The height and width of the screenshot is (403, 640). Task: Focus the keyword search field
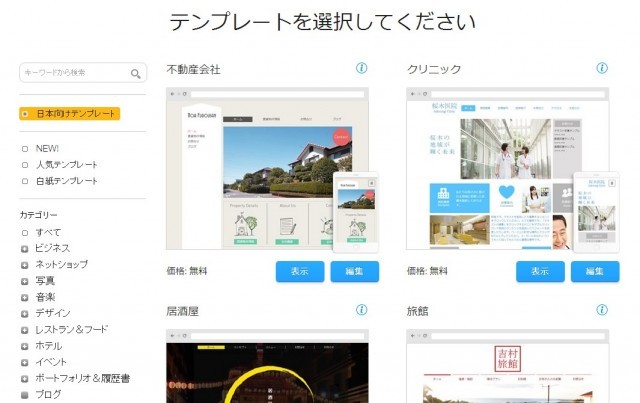[75, 73]
